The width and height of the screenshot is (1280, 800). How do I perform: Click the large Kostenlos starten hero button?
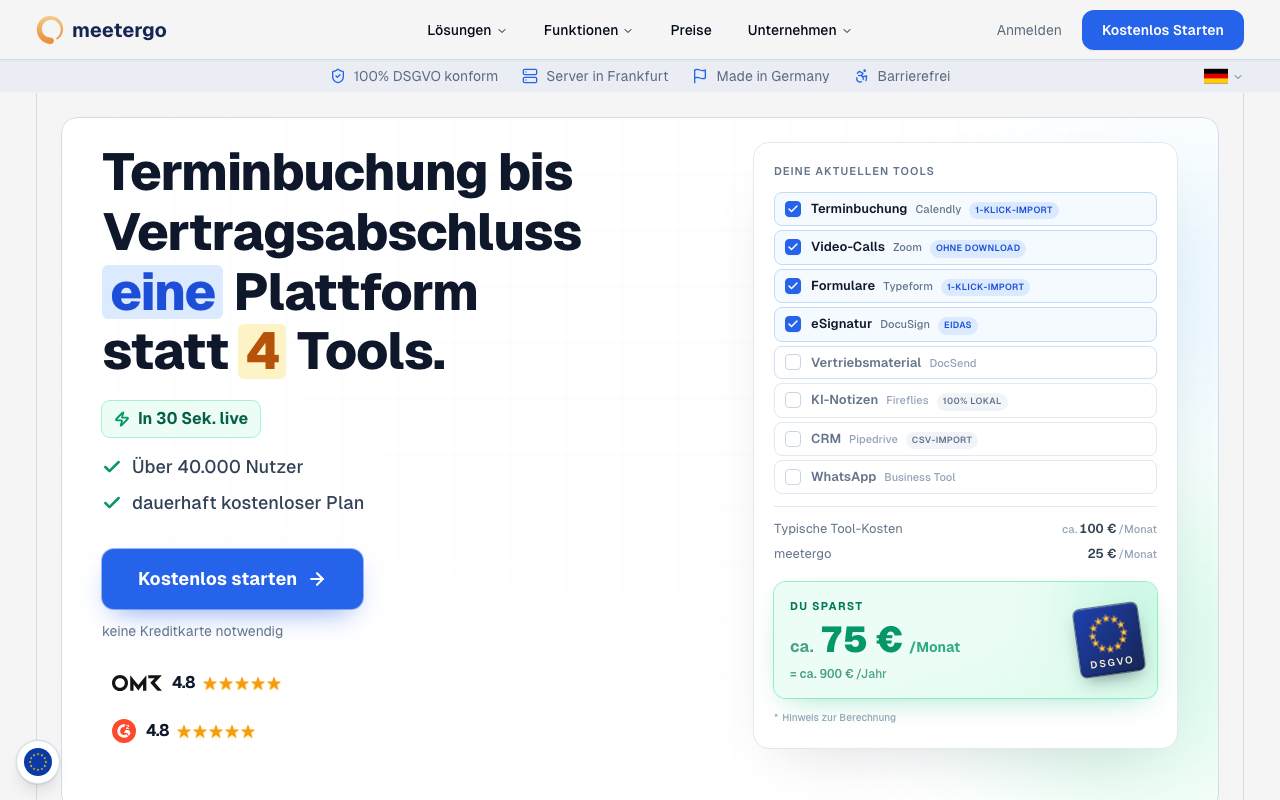point(232,579)
